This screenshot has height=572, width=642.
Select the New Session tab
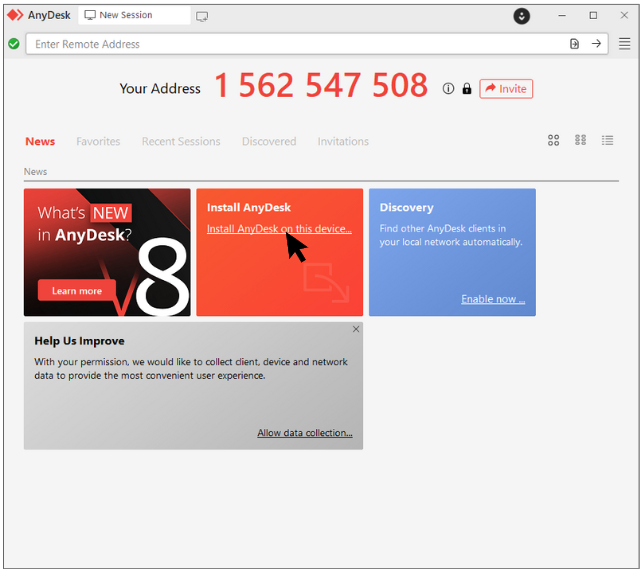click(134, 15)
